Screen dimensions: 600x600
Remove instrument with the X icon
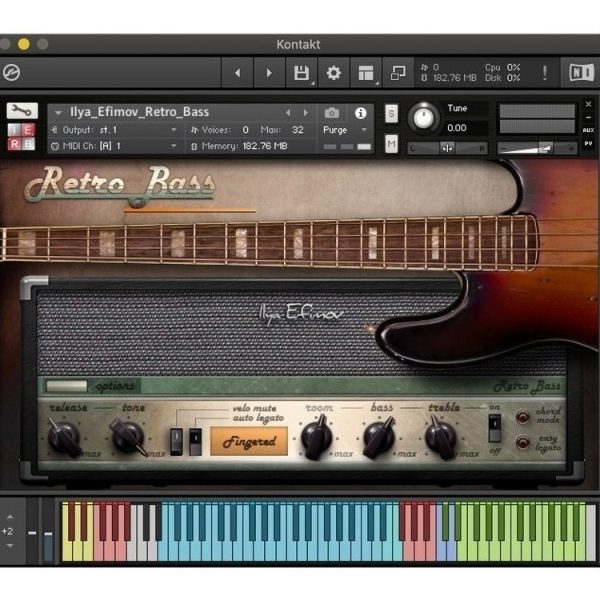(589, 104)
